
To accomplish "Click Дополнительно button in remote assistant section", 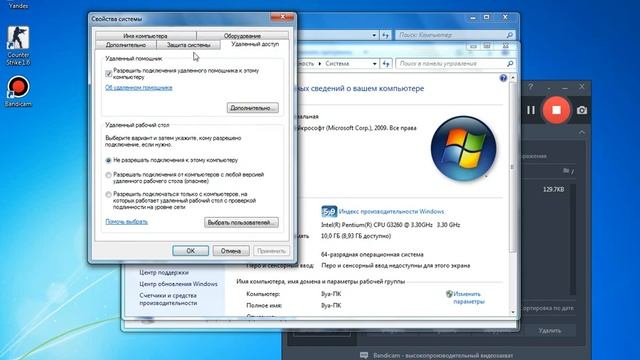I will (x=253, y=108).
